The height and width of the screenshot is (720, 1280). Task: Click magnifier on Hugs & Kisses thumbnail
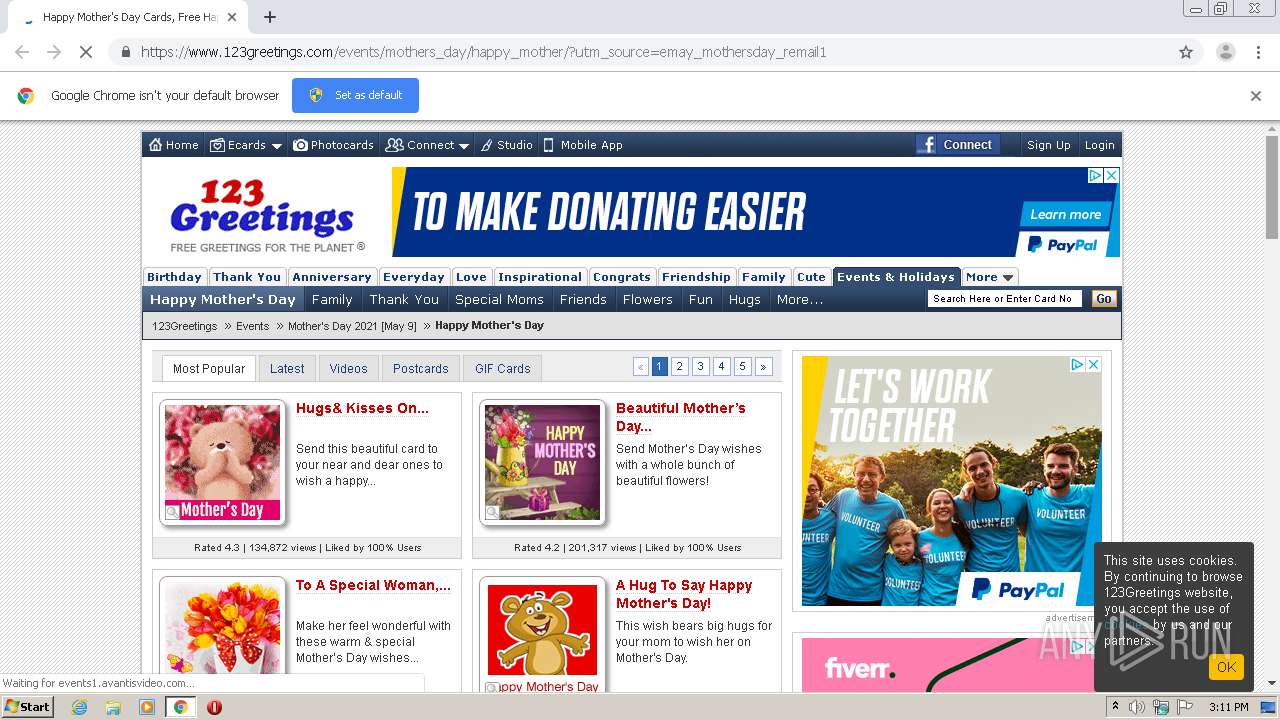pyautogui.click(x=172, y=513)
